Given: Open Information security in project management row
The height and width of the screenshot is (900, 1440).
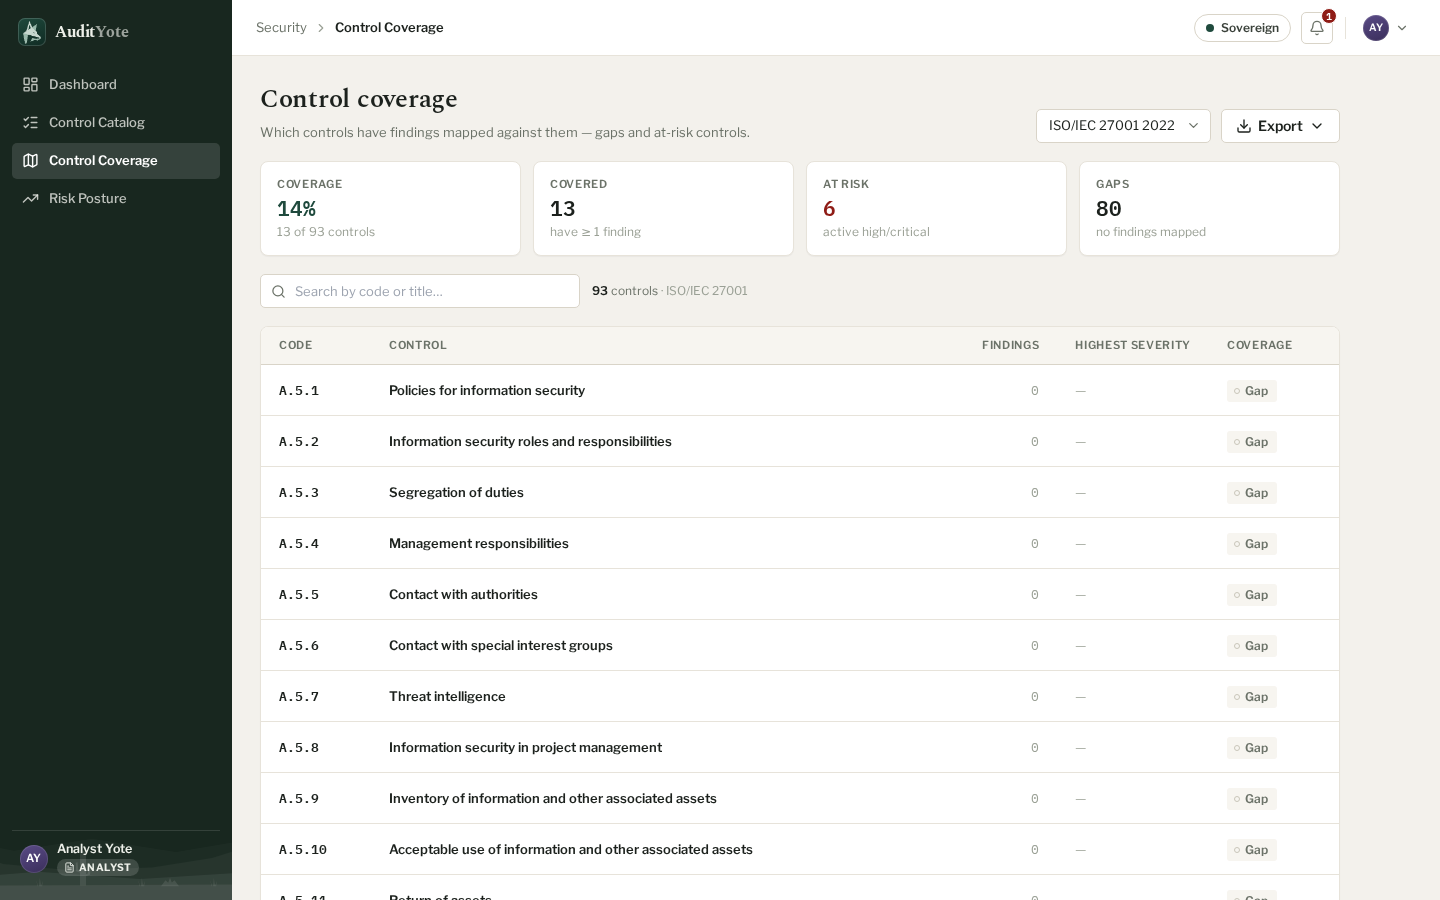Looking at the screenshot, I should (x=800, y=748).
